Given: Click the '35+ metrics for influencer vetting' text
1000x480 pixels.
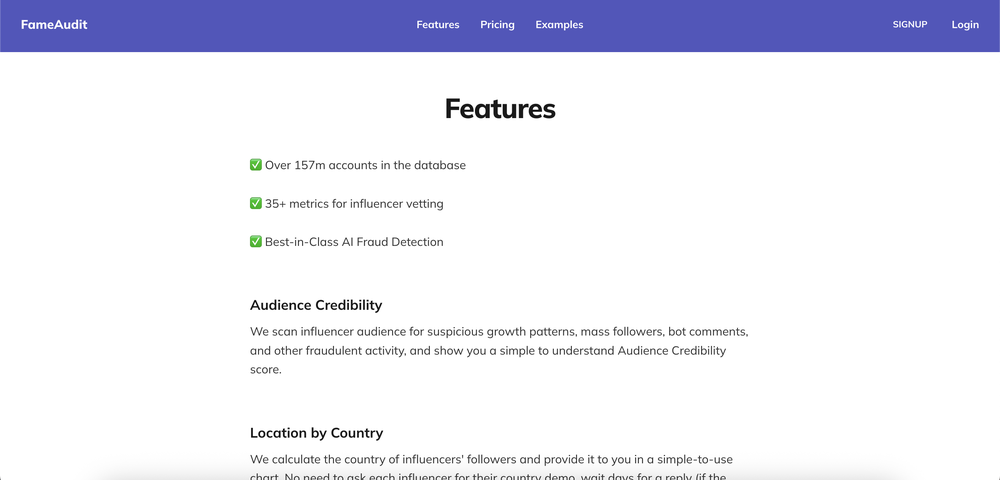Looking at the screenshot, I should pos(355,204).
